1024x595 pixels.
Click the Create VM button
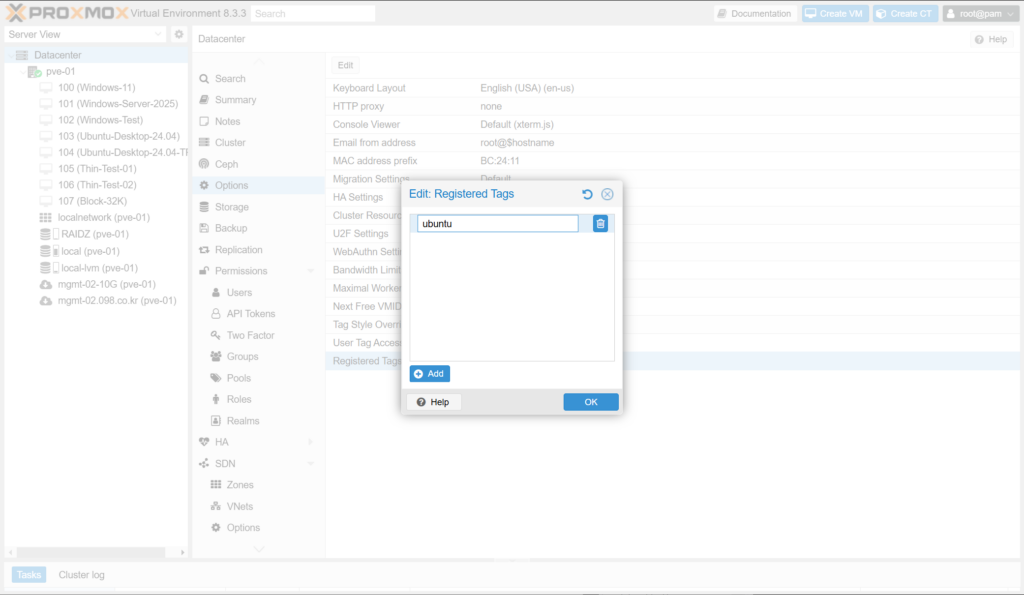833,14
